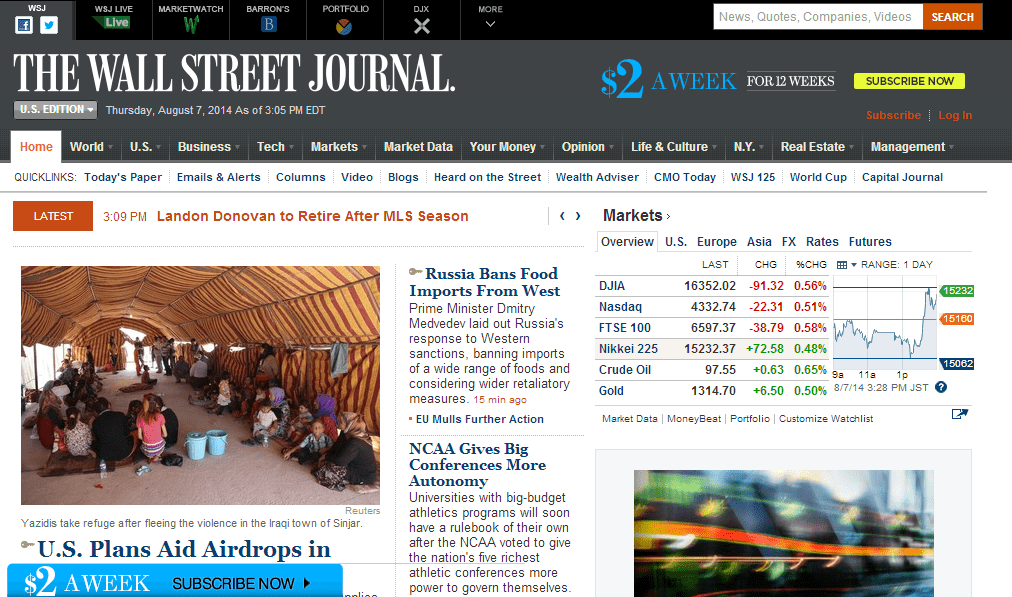Click the FTSE 100 index name
Screen dimensions: 1012x597
point(625,328)
